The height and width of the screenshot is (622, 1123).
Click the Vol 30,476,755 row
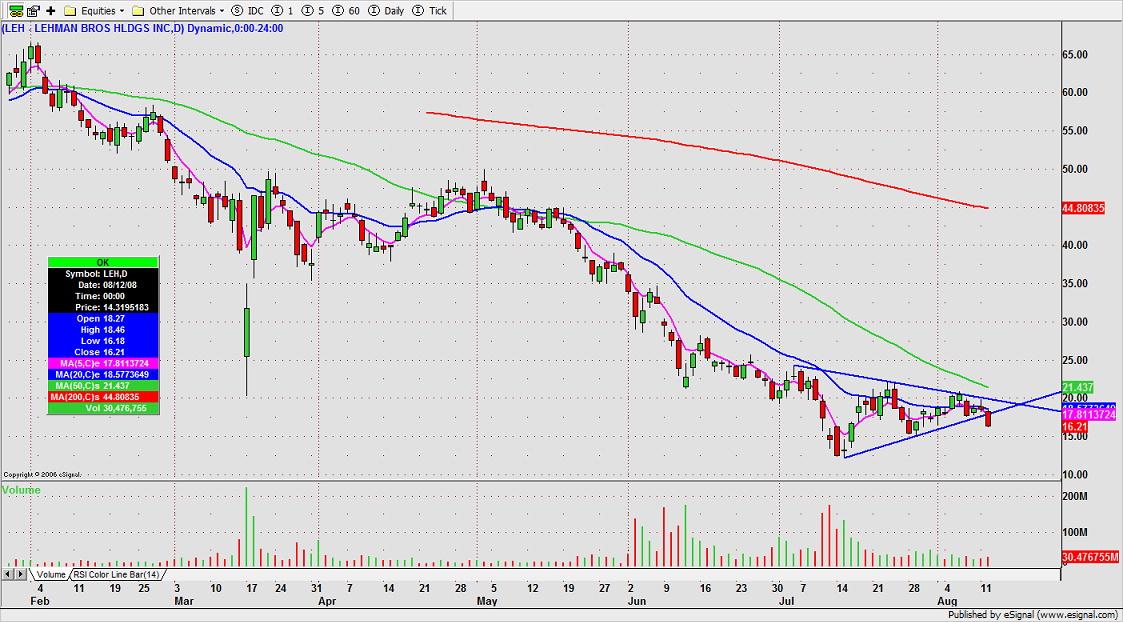[103, 408]
